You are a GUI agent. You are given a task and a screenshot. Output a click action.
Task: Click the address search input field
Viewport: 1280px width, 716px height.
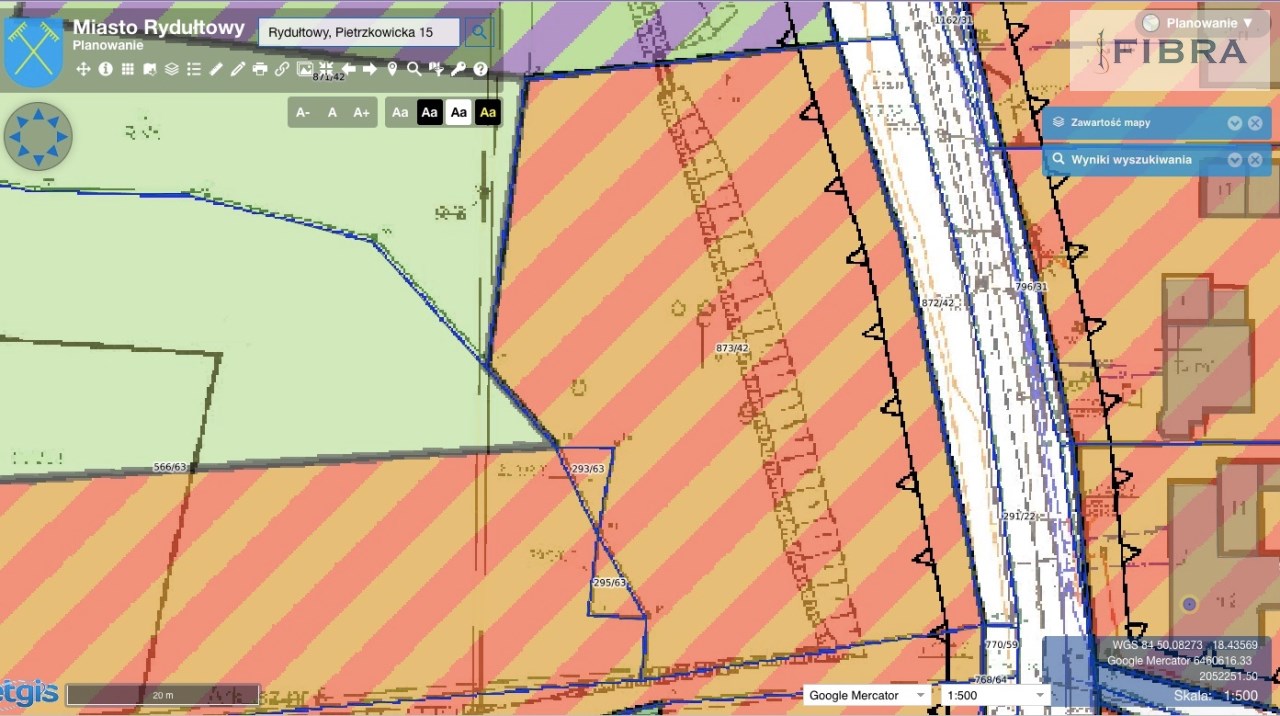pos(359,32)
